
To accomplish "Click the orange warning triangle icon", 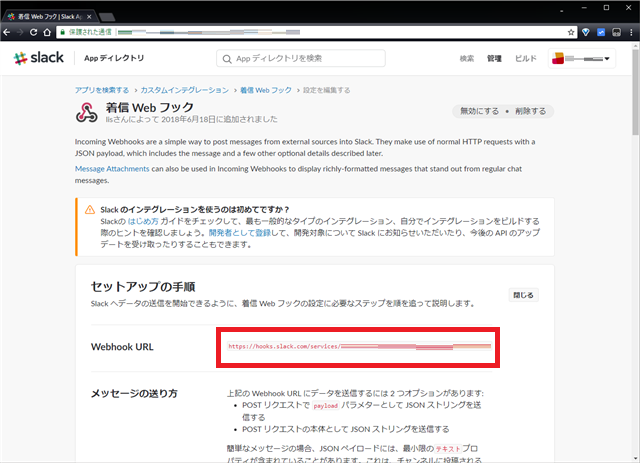I will (x=90, y=209).
